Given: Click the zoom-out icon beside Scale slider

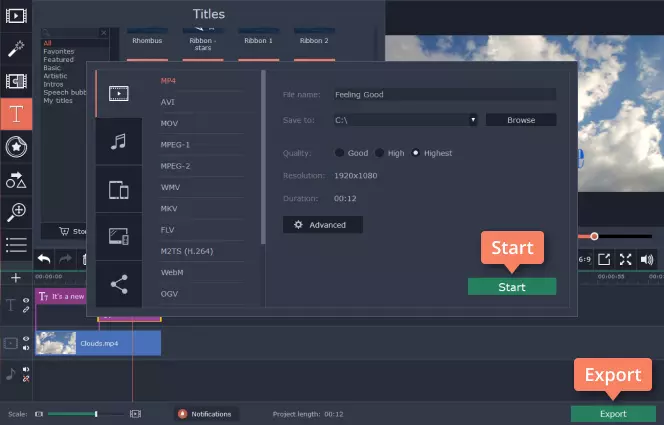Looking at the screenshot, I should 39,414.
